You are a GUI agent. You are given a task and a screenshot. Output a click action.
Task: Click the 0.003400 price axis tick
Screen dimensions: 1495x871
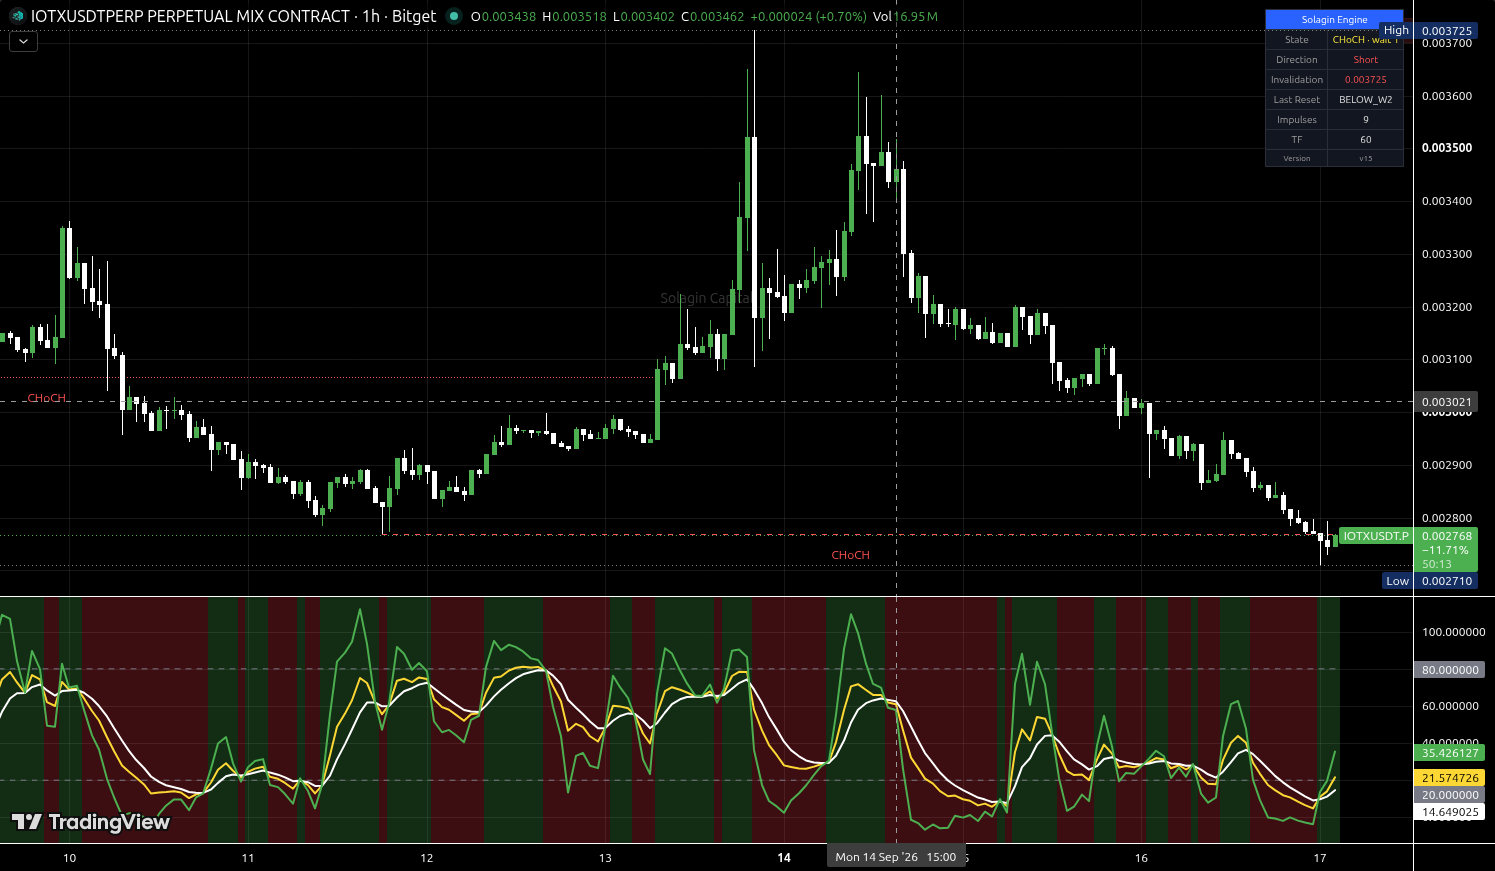coord(1446,201)
